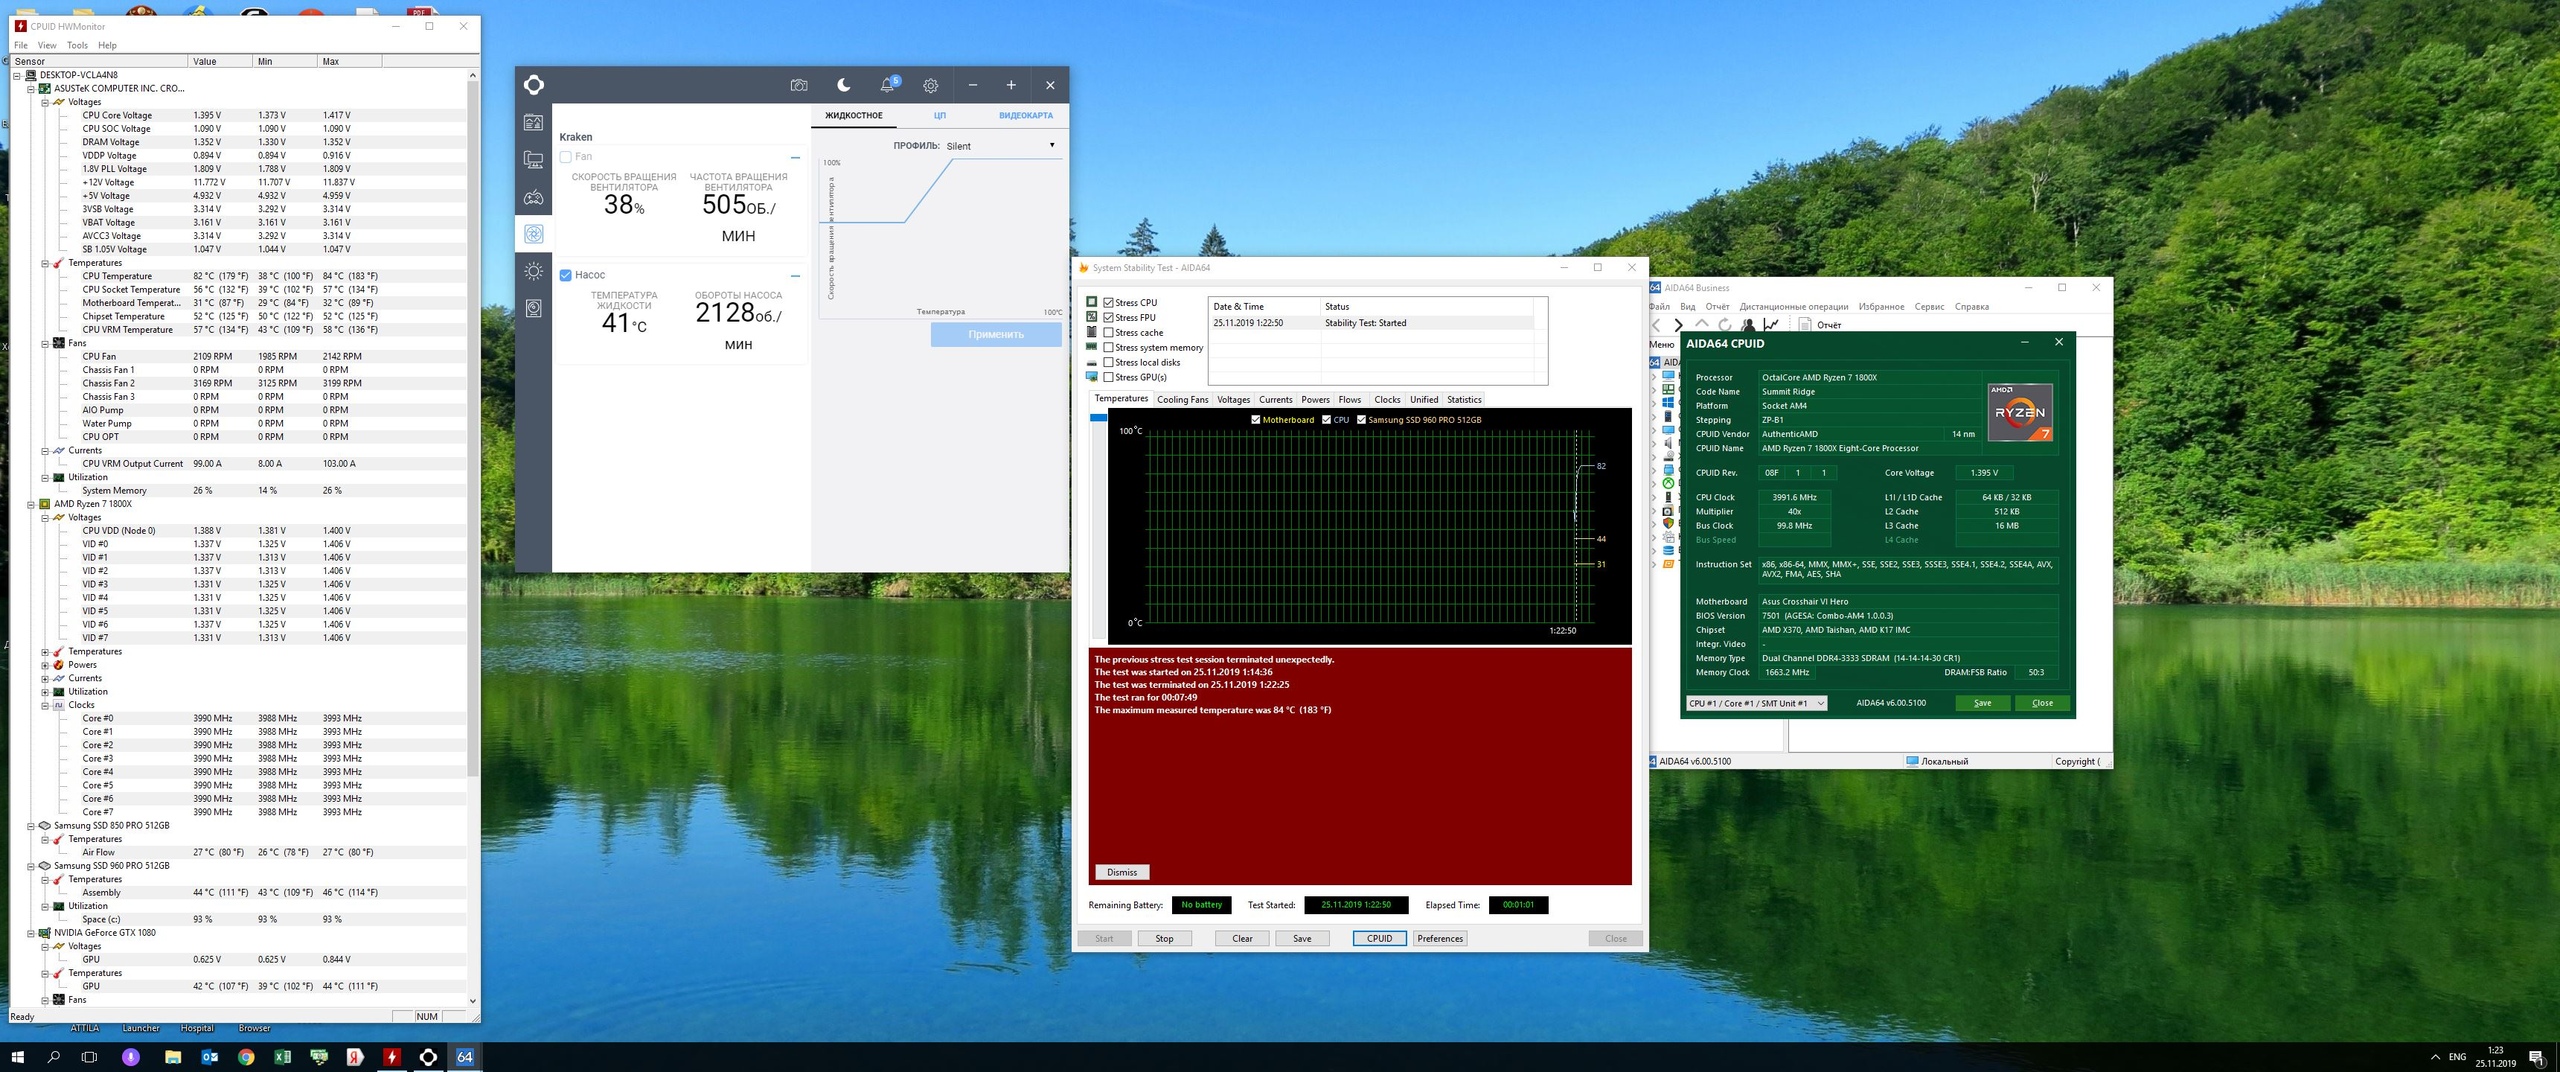
Task: Uncheck Stress FPU option
Action: 1108,317
